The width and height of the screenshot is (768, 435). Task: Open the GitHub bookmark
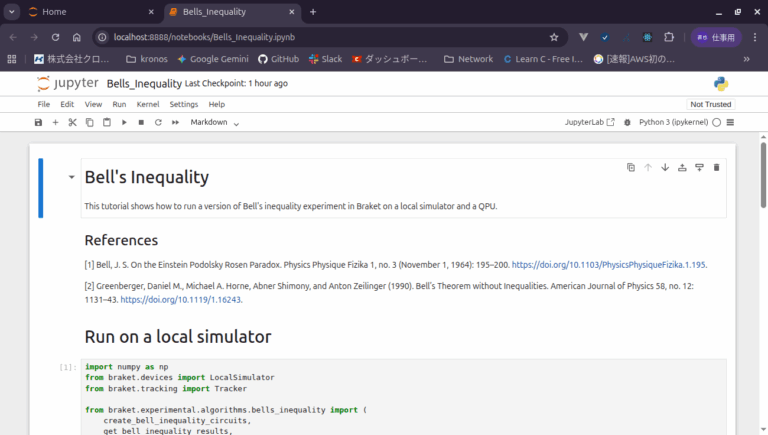point(278,59)
